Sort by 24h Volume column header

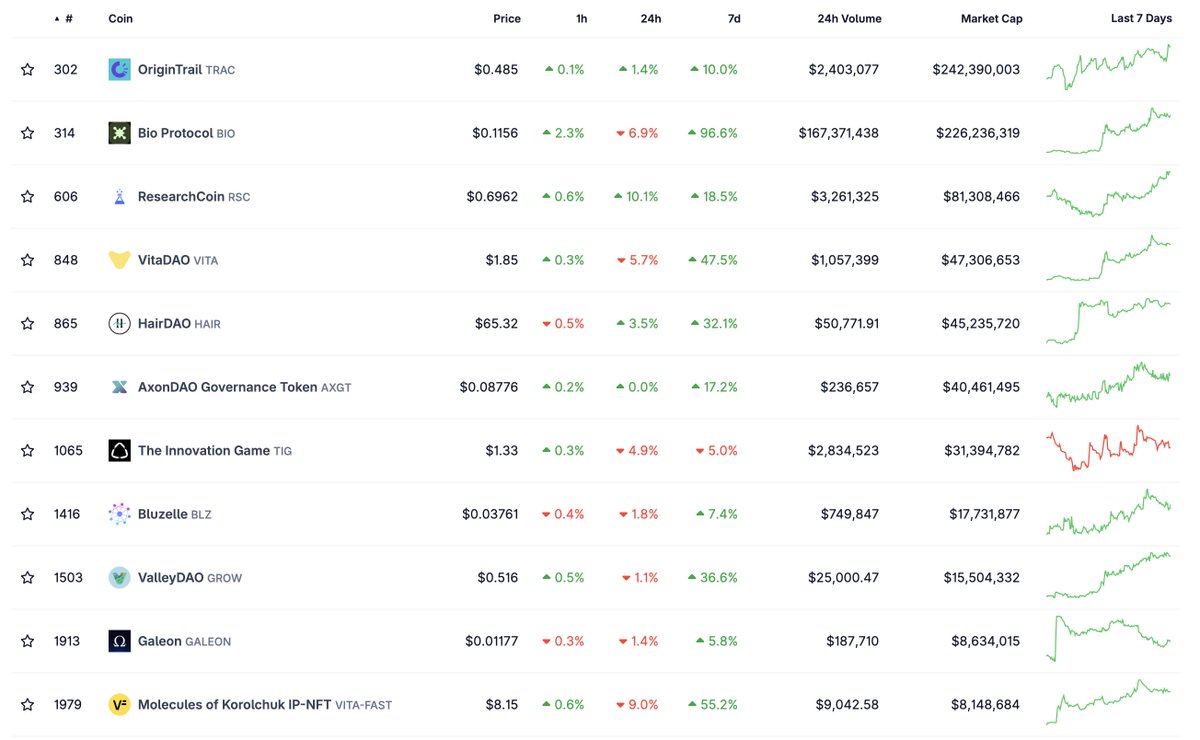click(849, 19)
